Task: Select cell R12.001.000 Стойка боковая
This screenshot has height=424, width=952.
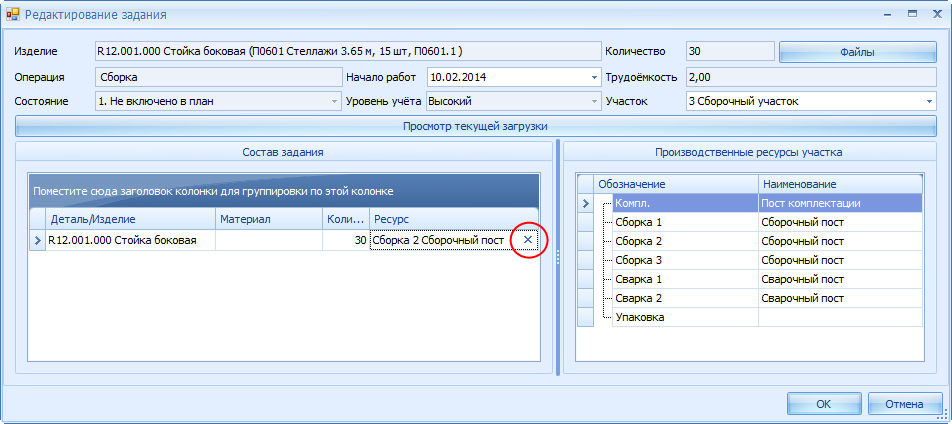Action: 131,241
